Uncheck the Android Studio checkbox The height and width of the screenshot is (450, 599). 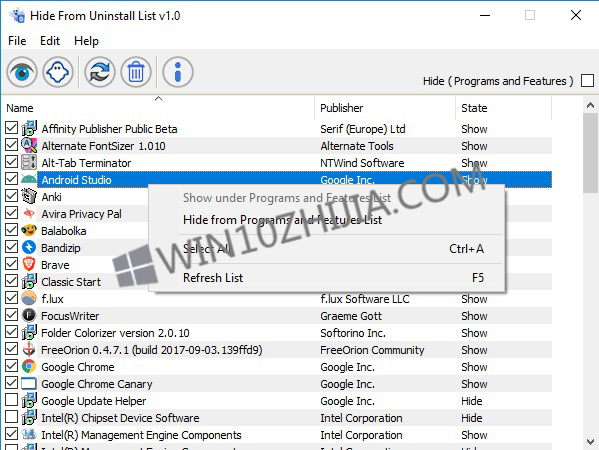click(11, 179)
